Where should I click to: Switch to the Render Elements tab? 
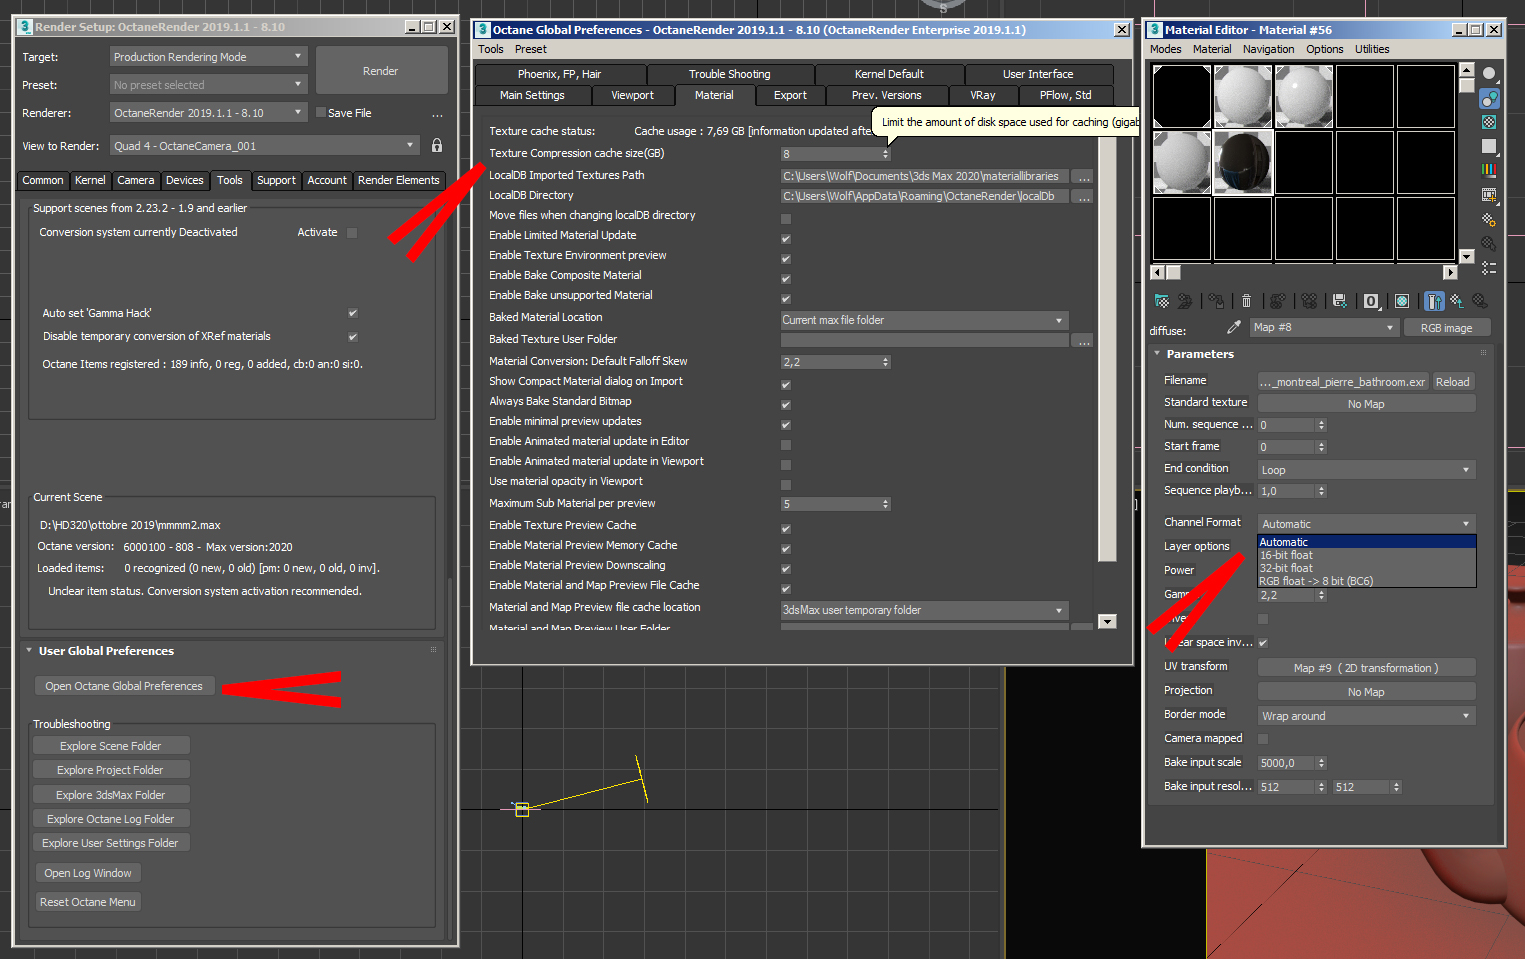[x=398, y=181]
